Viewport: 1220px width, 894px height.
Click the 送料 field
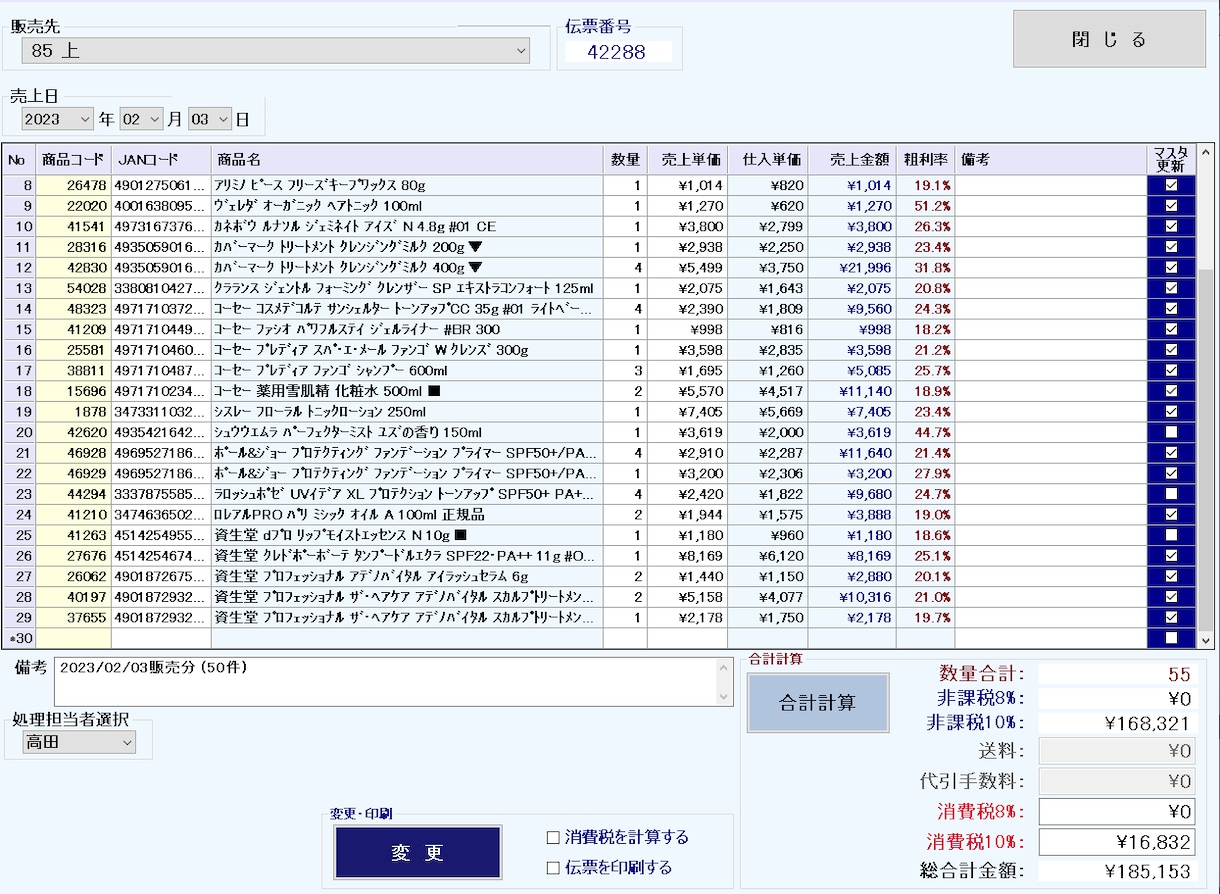[x=1117, y=751]
